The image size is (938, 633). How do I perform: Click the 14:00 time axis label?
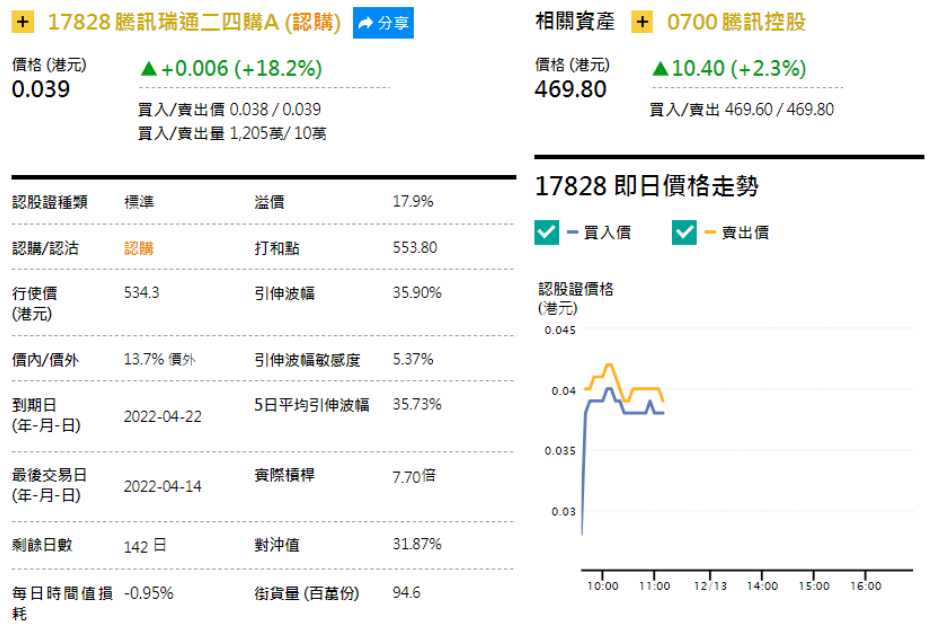pos(762,586)
